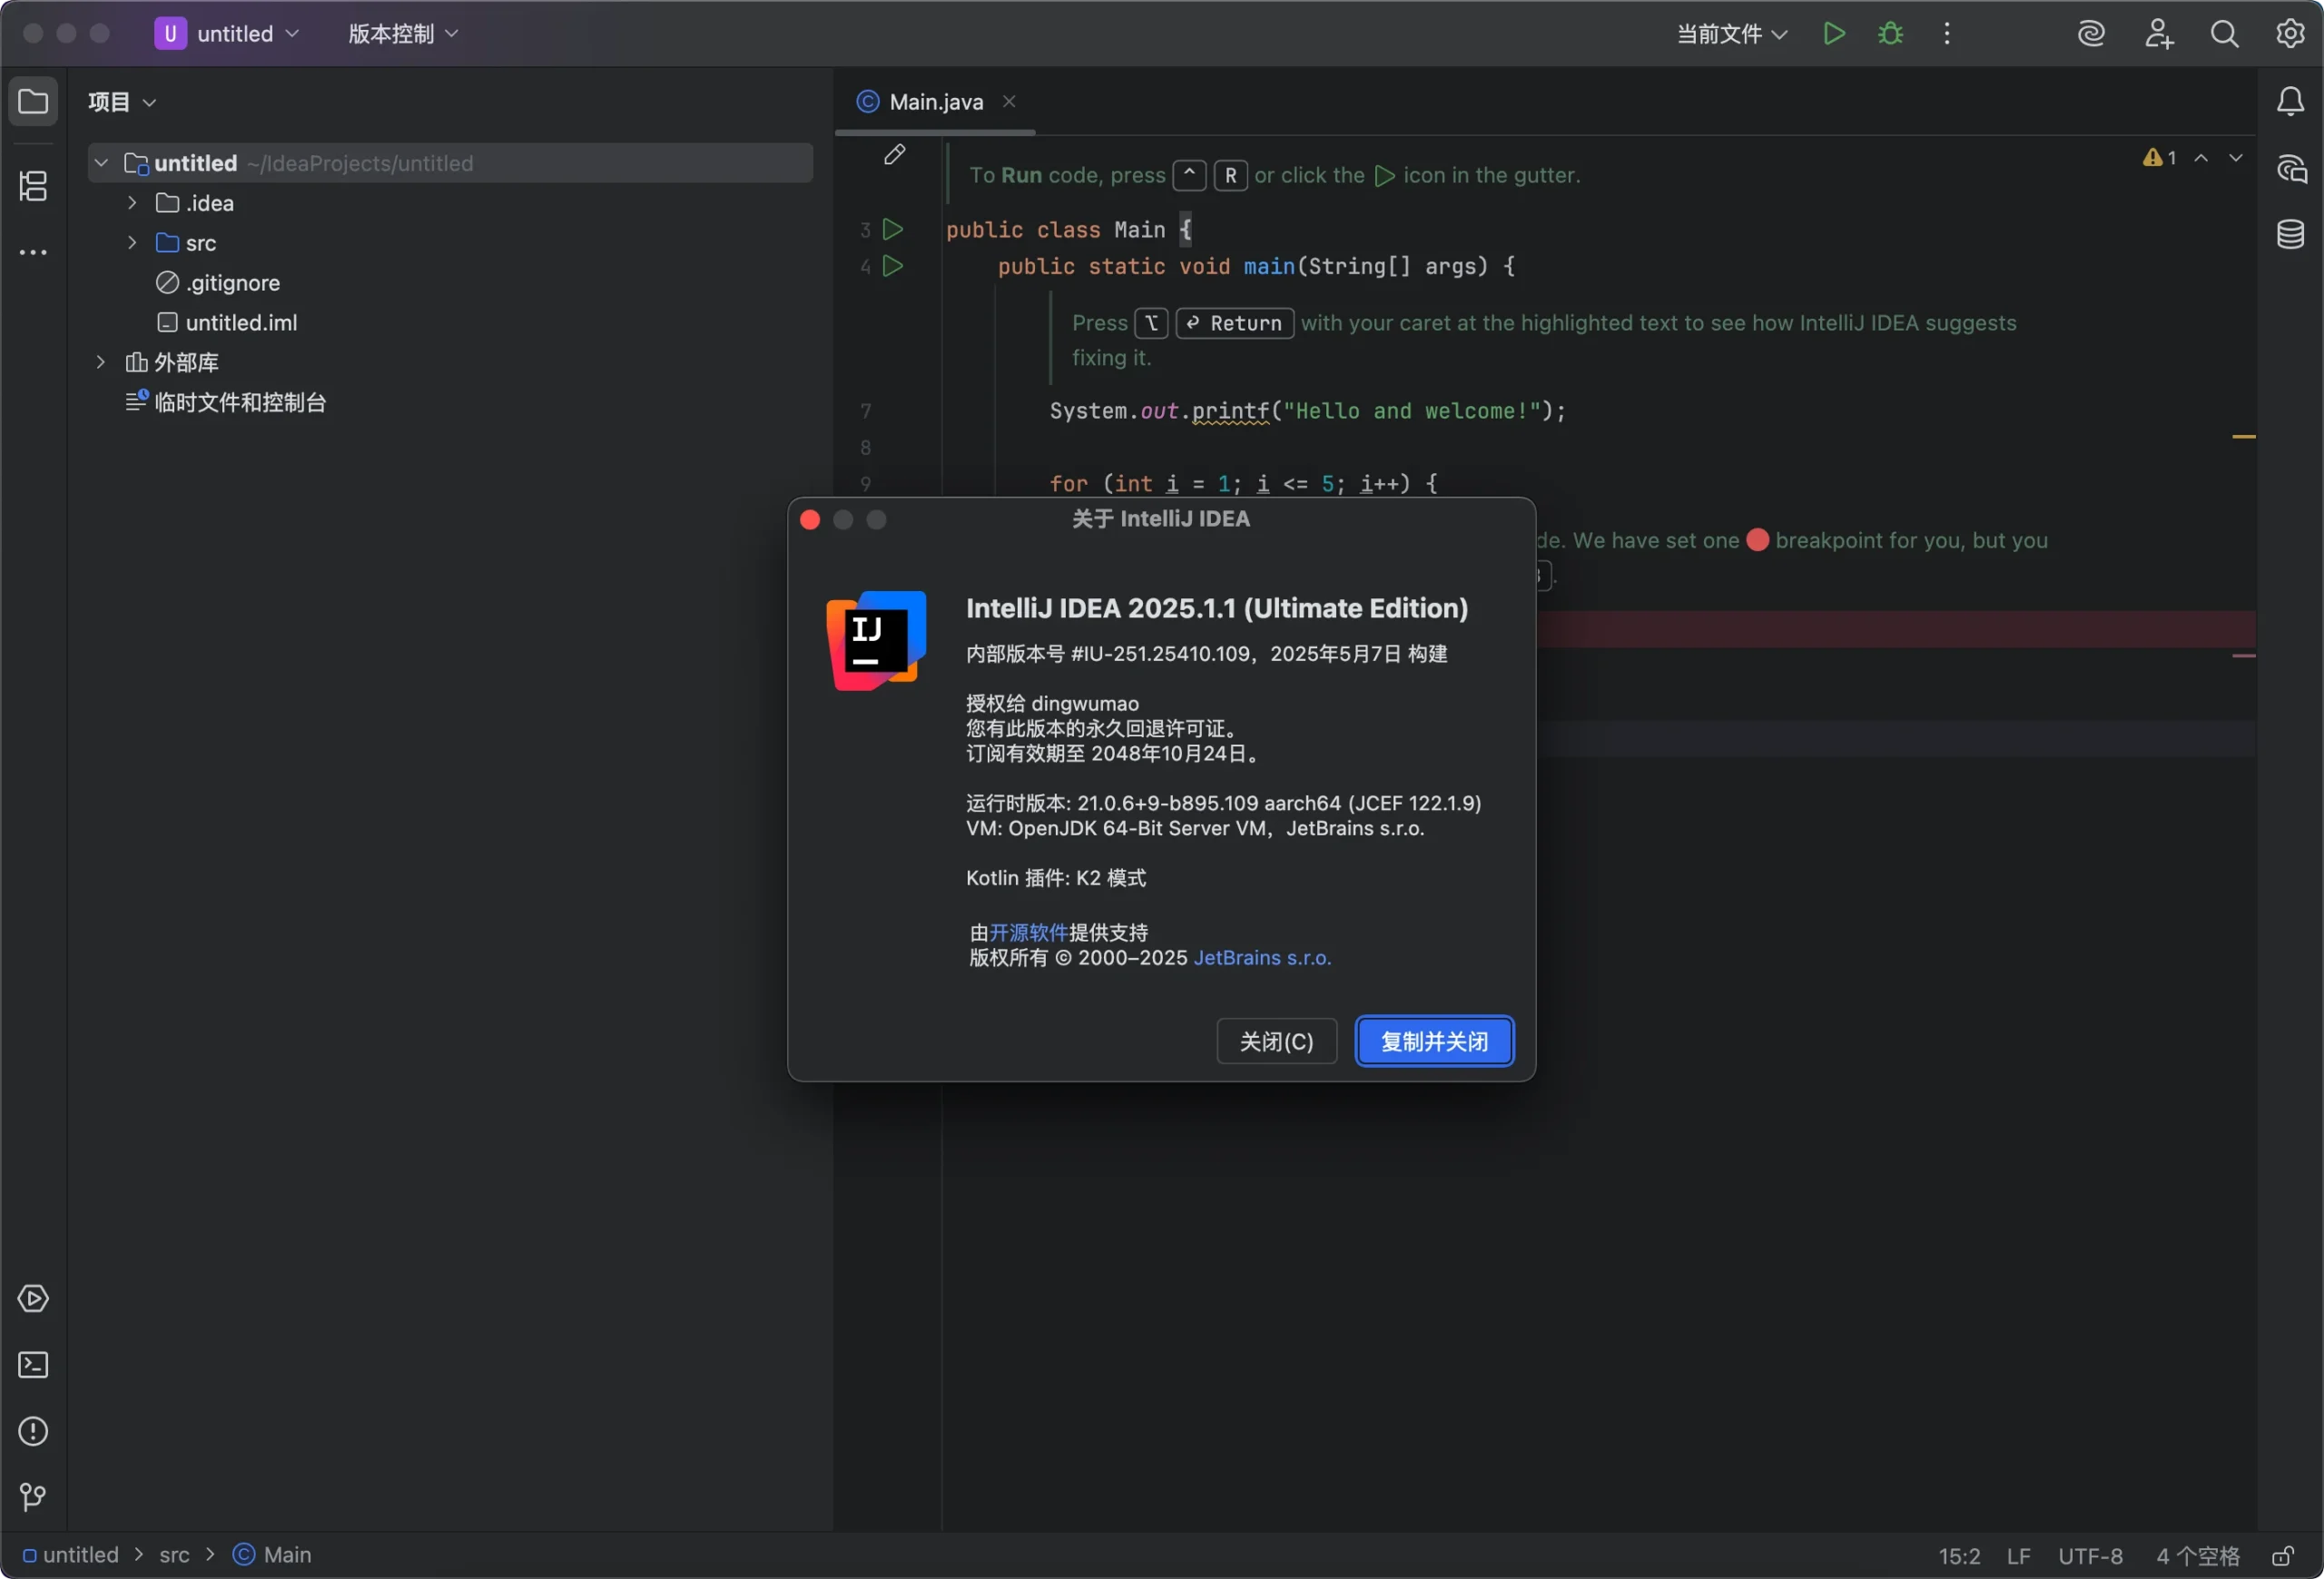Open the Git version control tool window
Image resolution: width=2324 pixels, height=1579 pixels.
pos(33,1497)
